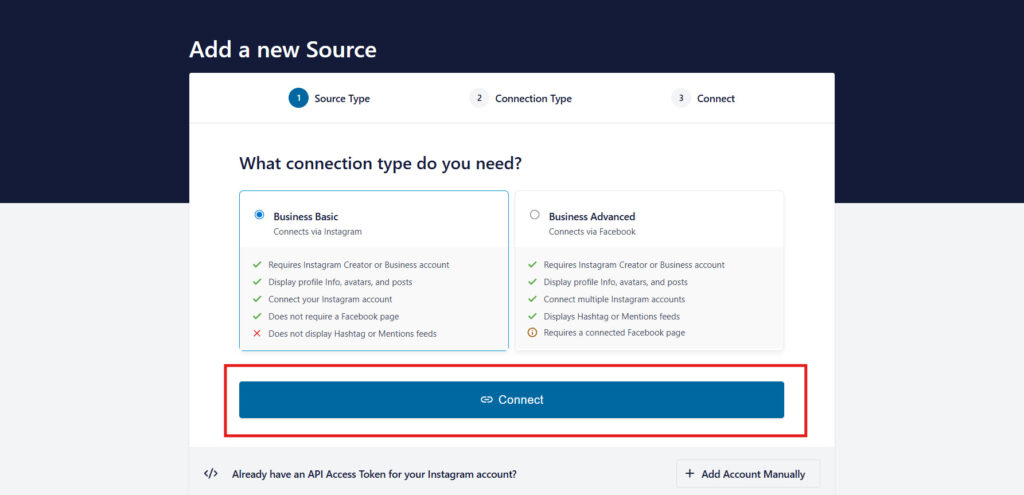Click green check beside Connect your Instagram account

pos(257,300)
